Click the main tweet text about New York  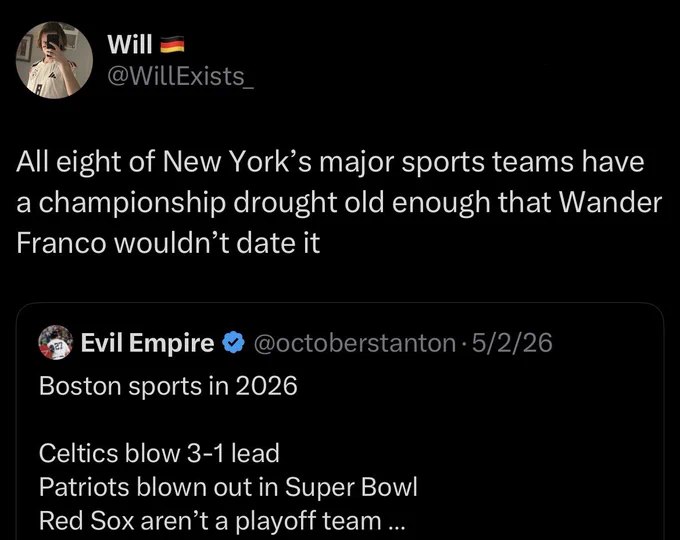(339, 202)
